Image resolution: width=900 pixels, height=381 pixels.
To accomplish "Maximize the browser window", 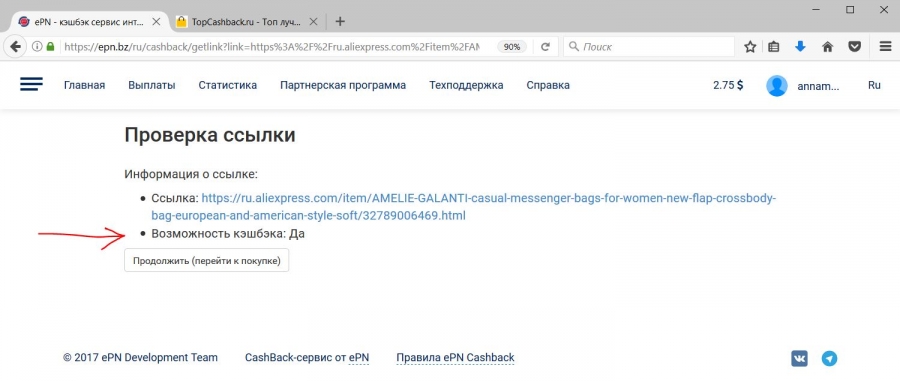I will tap(851, 9).
